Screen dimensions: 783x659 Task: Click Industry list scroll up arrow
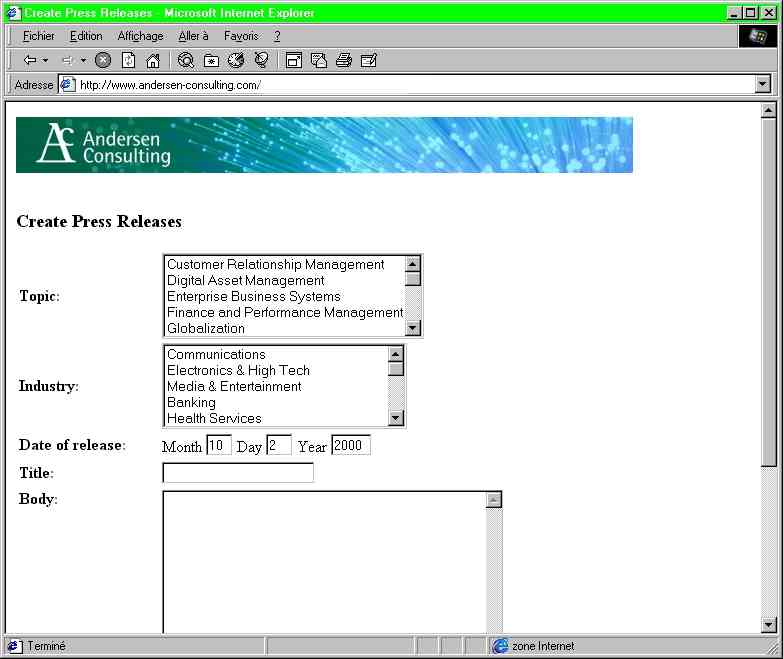pos(395,353)
